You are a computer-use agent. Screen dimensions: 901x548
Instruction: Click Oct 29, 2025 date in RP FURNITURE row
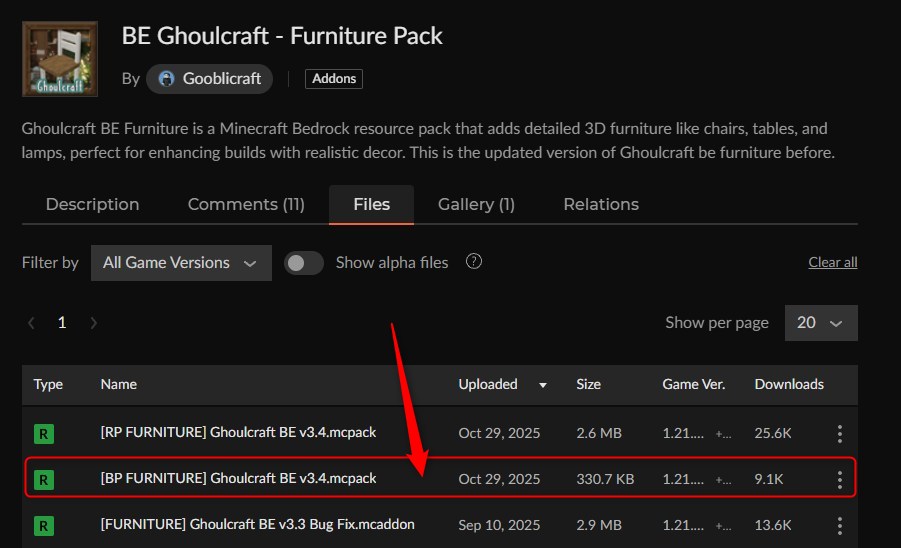coord(499,433)
